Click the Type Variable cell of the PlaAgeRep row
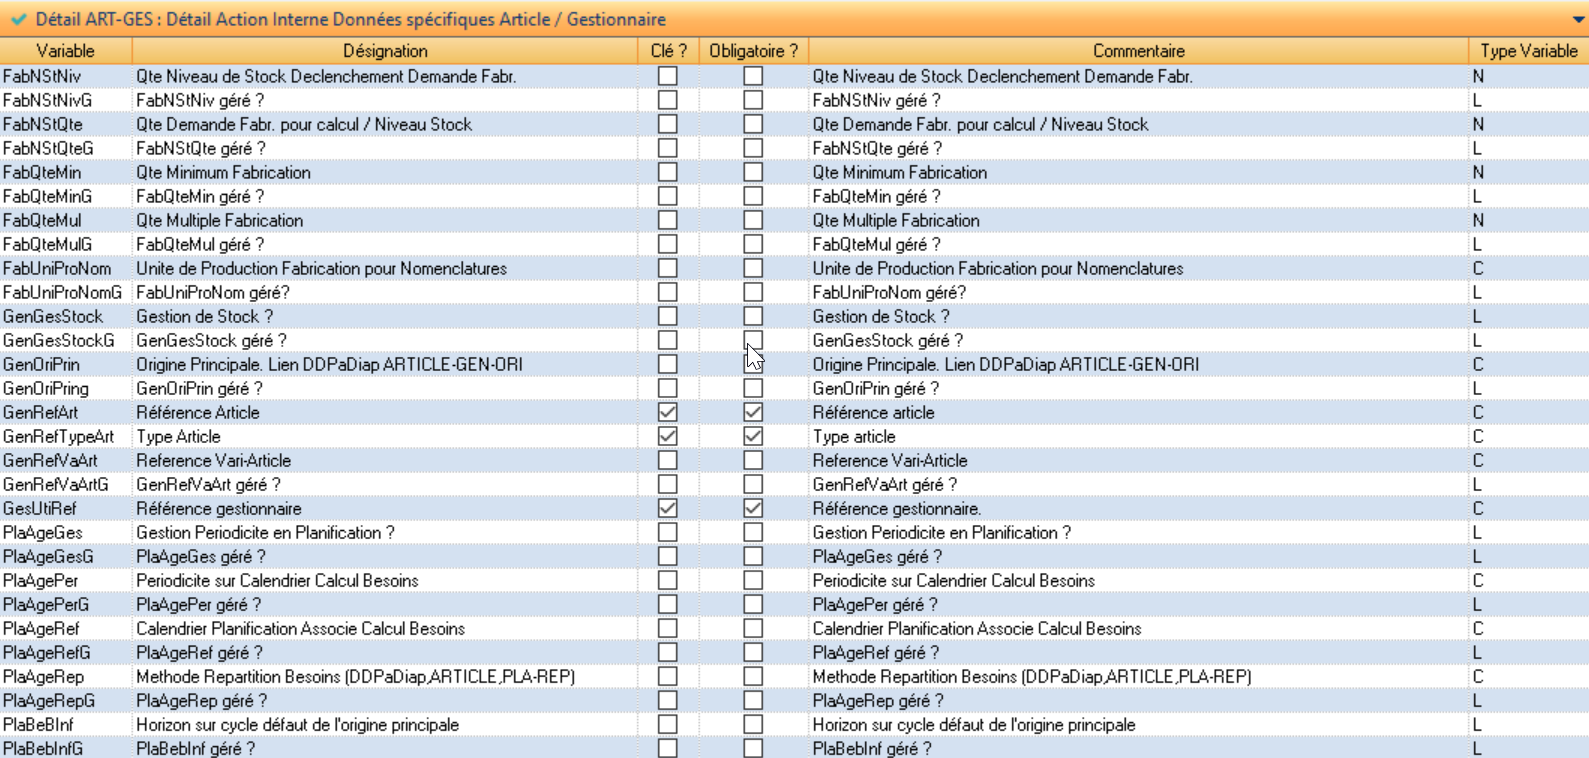1589x758 pixels. (1478, 676)
